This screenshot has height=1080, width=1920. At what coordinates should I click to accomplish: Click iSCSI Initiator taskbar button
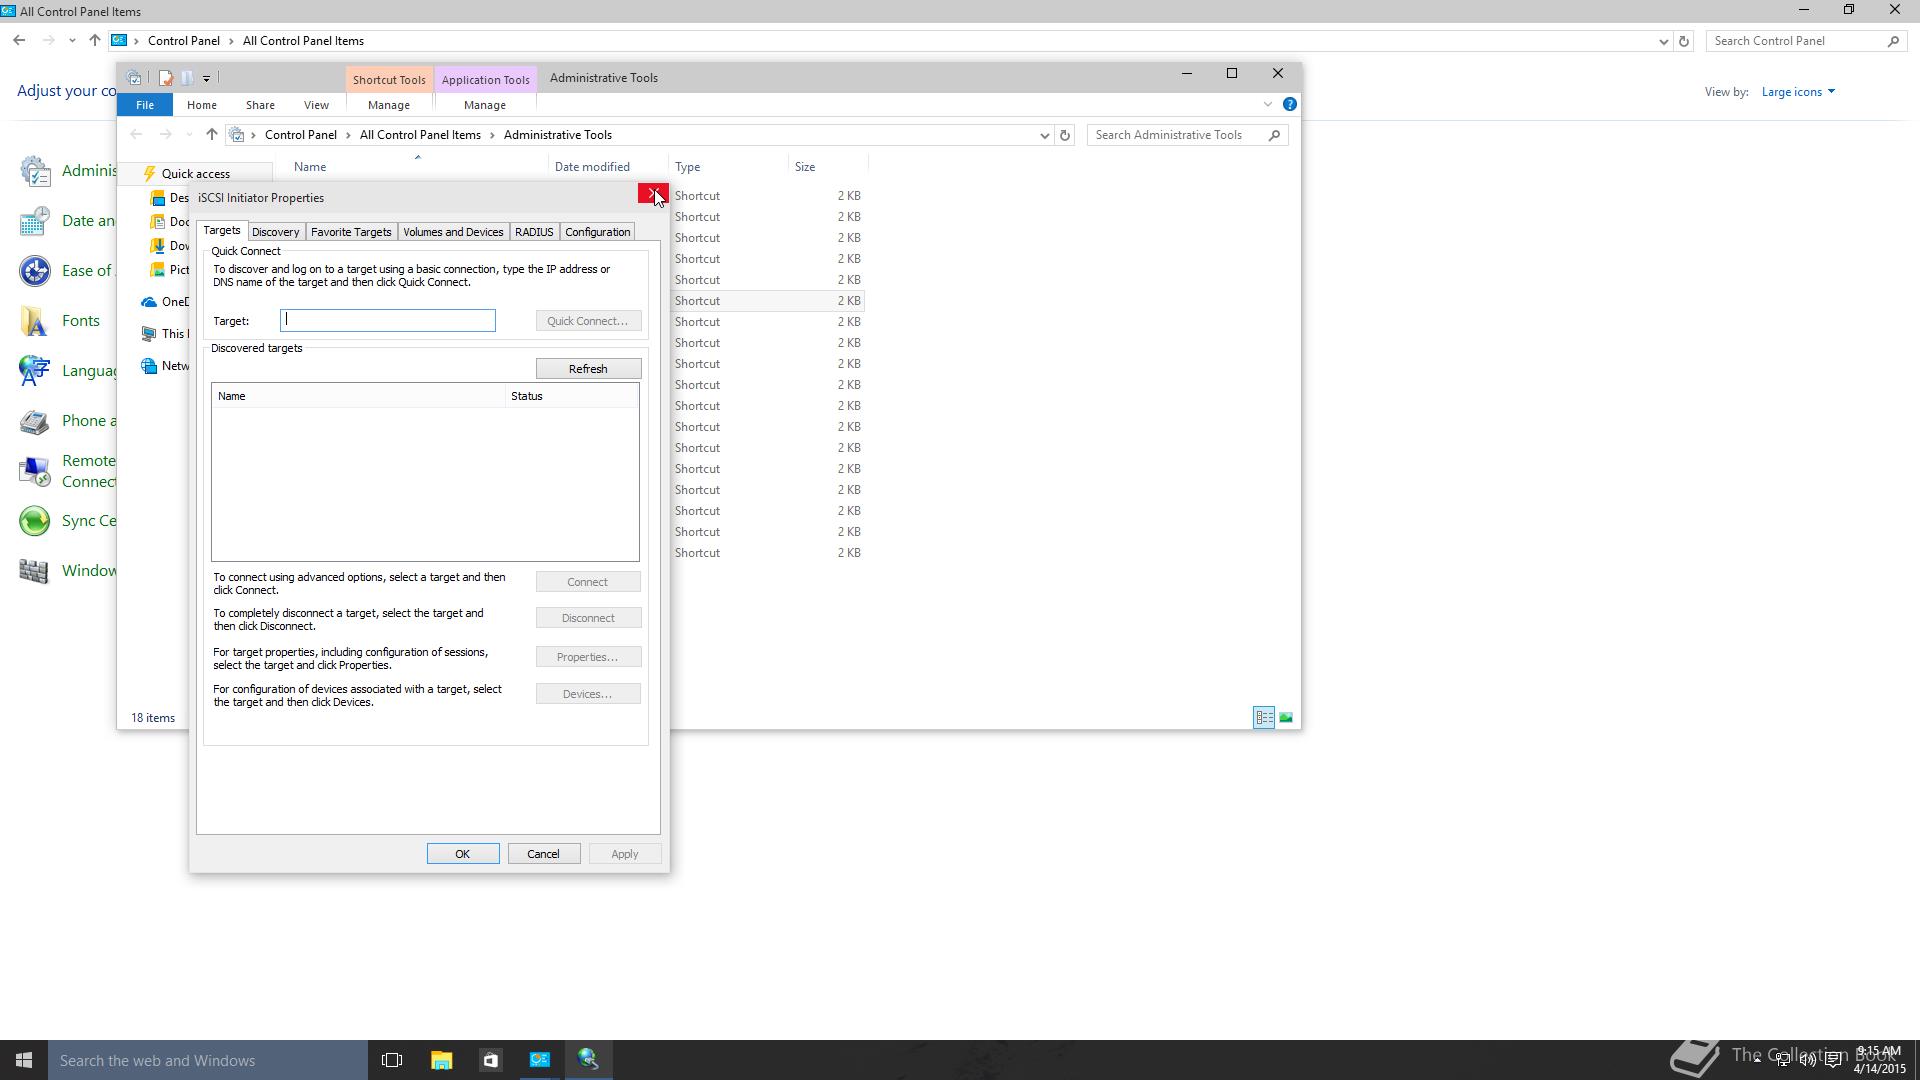(x=588, y=1060)
